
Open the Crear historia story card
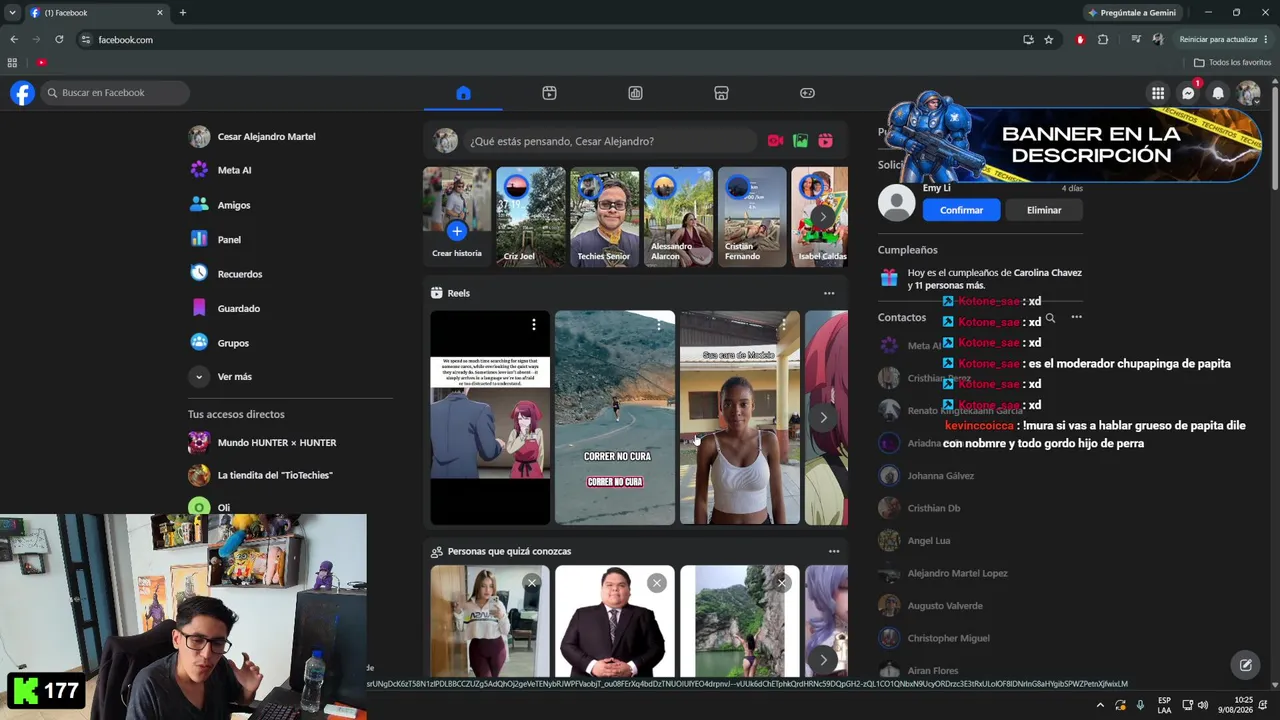457,216
